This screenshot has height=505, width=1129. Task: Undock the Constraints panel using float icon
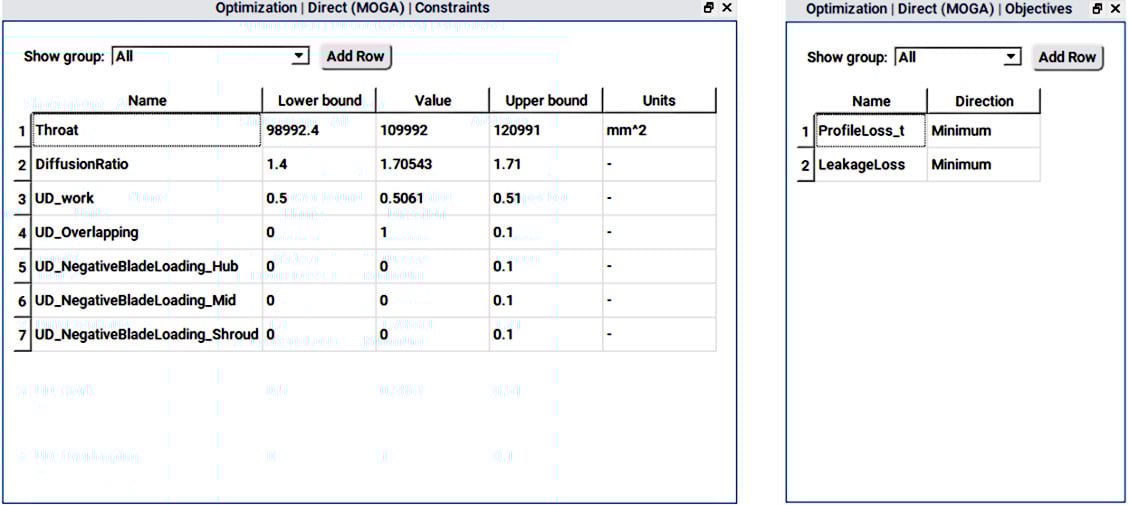tap(709, 8)
